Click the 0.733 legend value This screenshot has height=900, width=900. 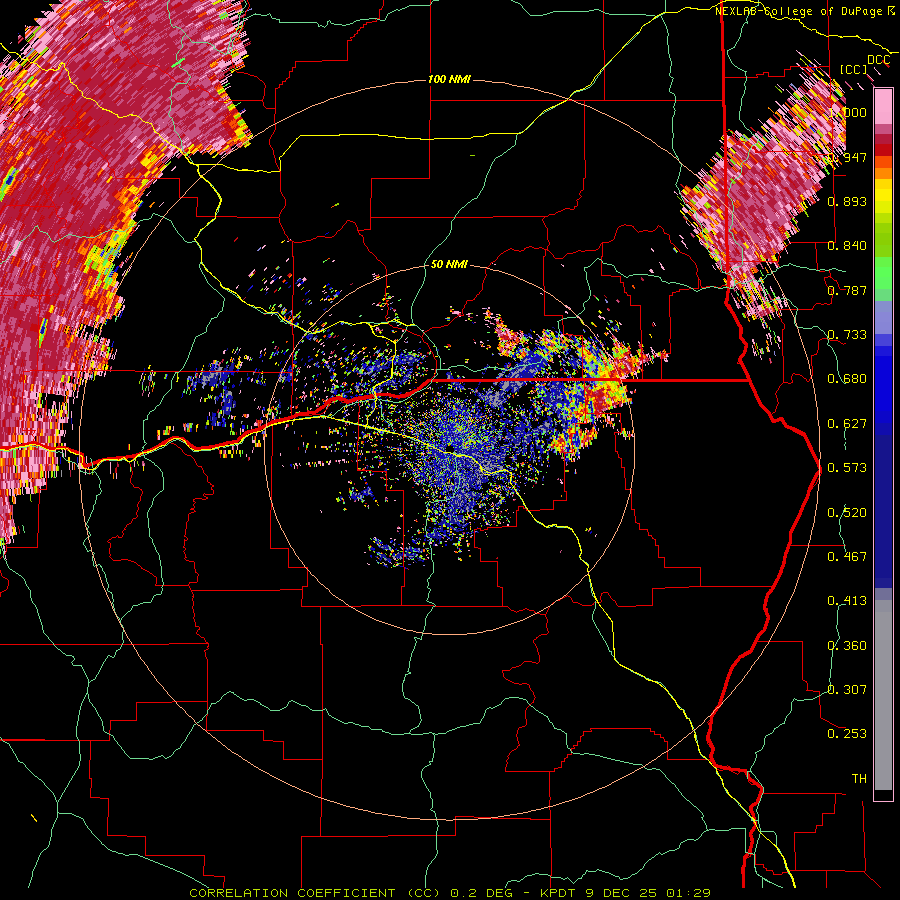tap(847, 335)
